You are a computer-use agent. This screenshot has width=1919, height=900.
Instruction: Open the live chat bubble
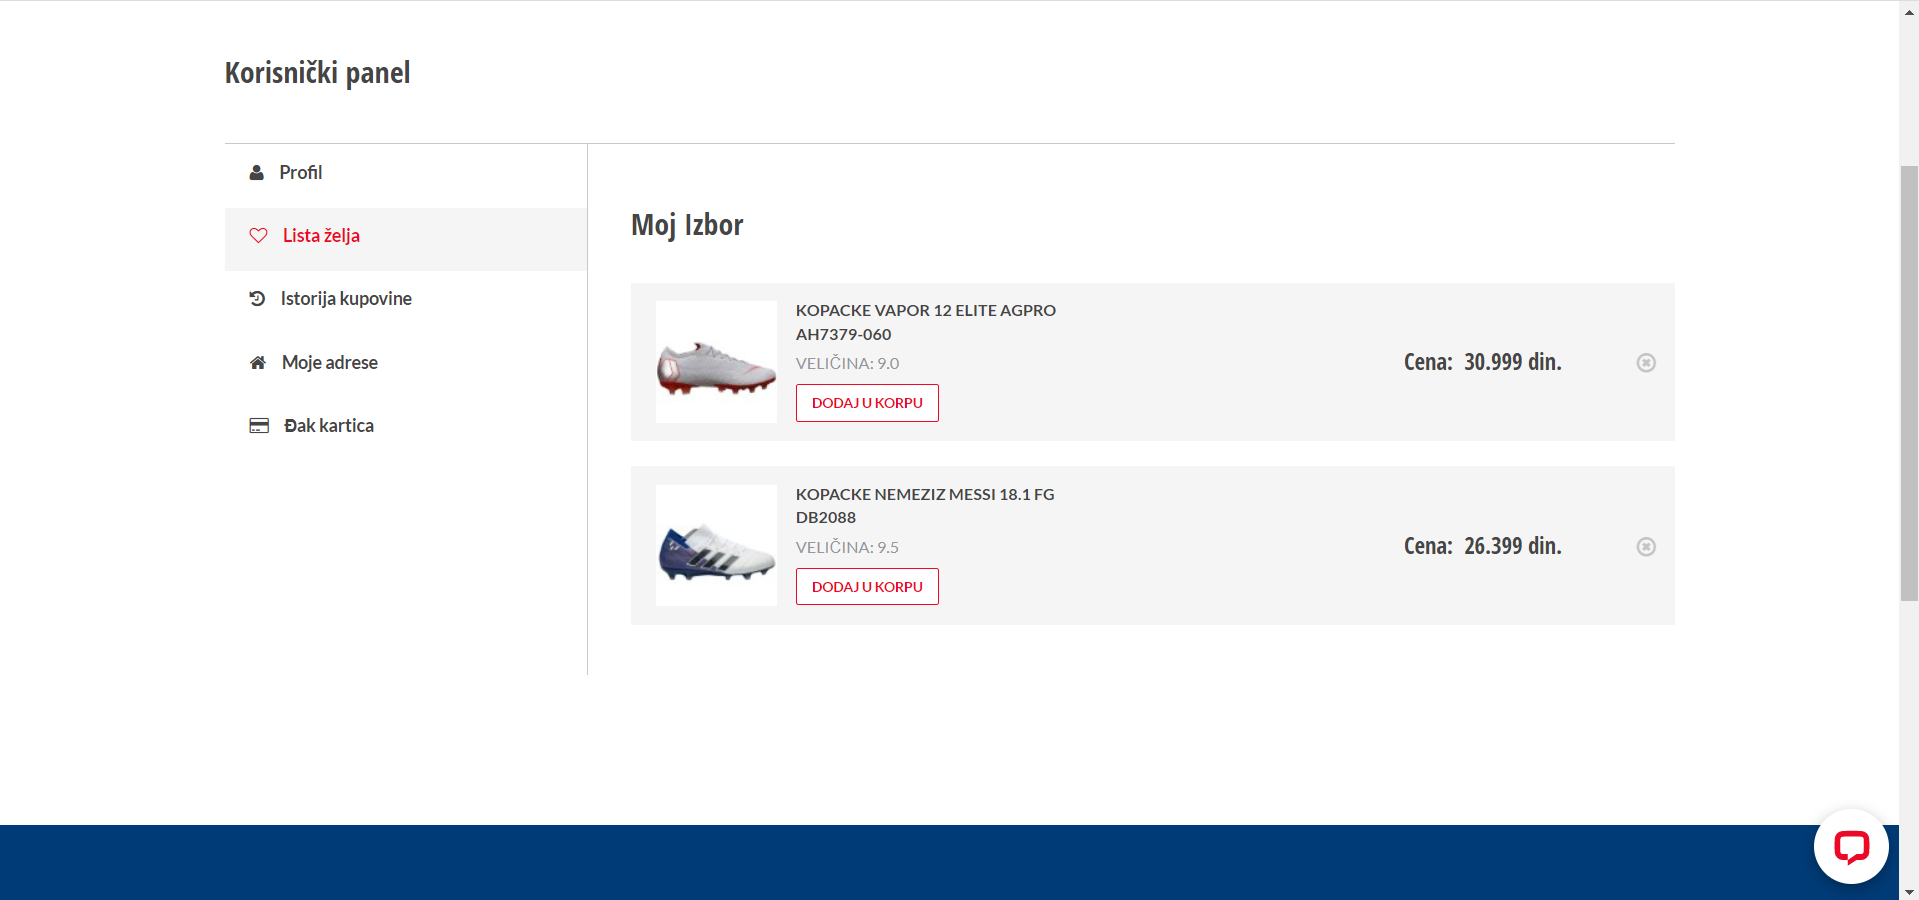(x=1850, y=847)
